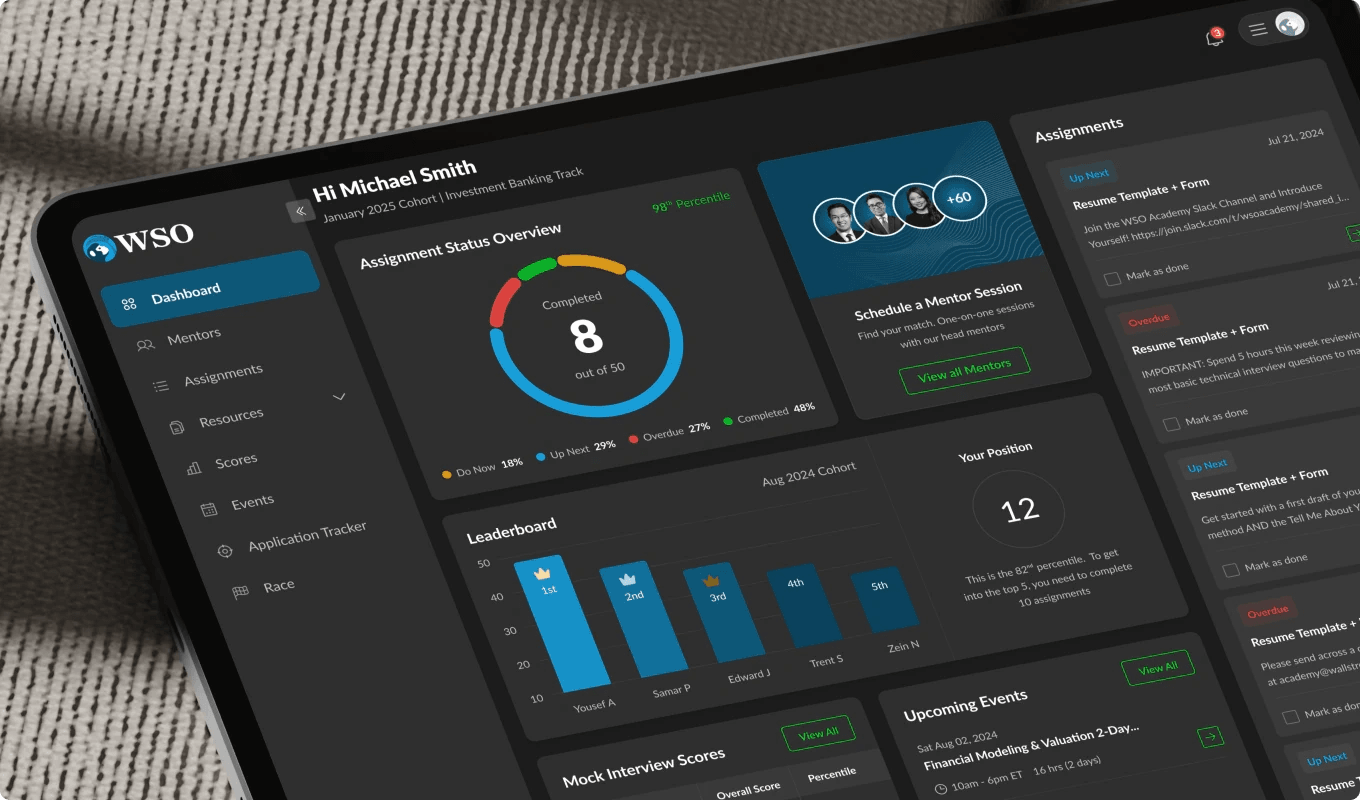This screenshot has height=800, width=1360.
Task: Click the Yousef A leaderboard name
Action: pyautogui.click(x=594, y=705)
